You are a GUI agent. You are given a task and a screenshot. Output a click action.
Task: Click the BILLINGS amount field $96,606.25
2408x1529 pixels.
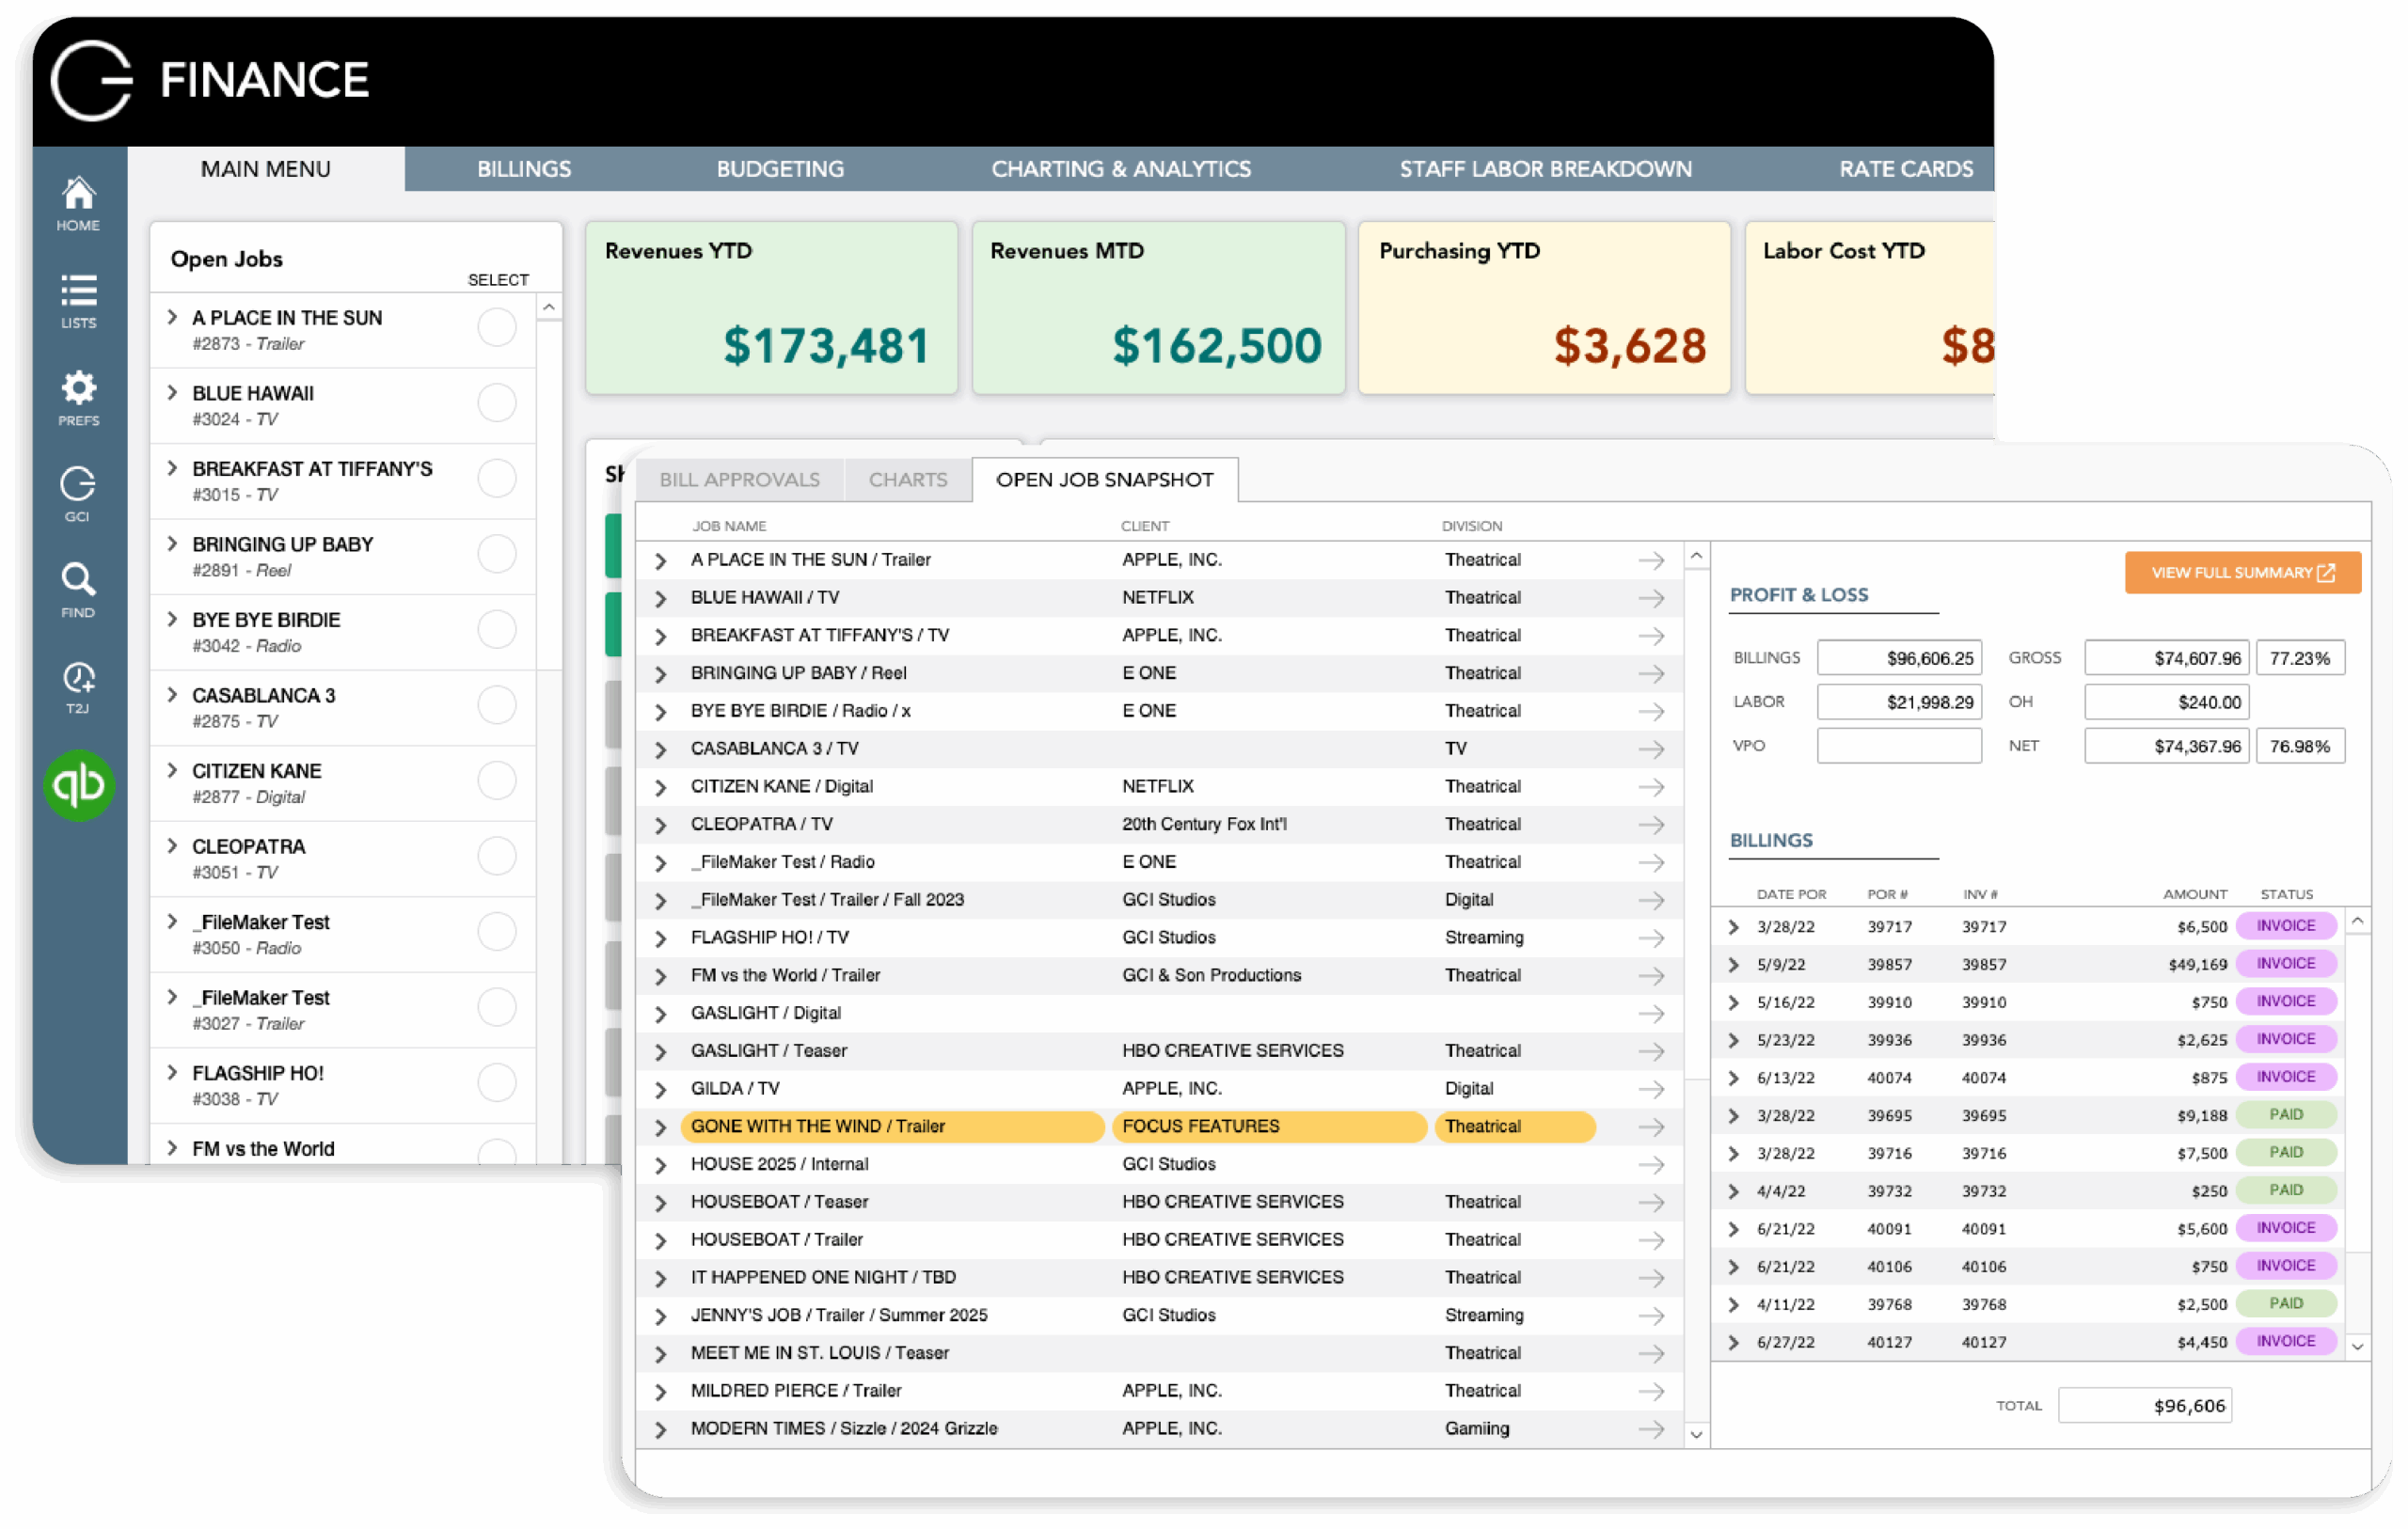1899,658
